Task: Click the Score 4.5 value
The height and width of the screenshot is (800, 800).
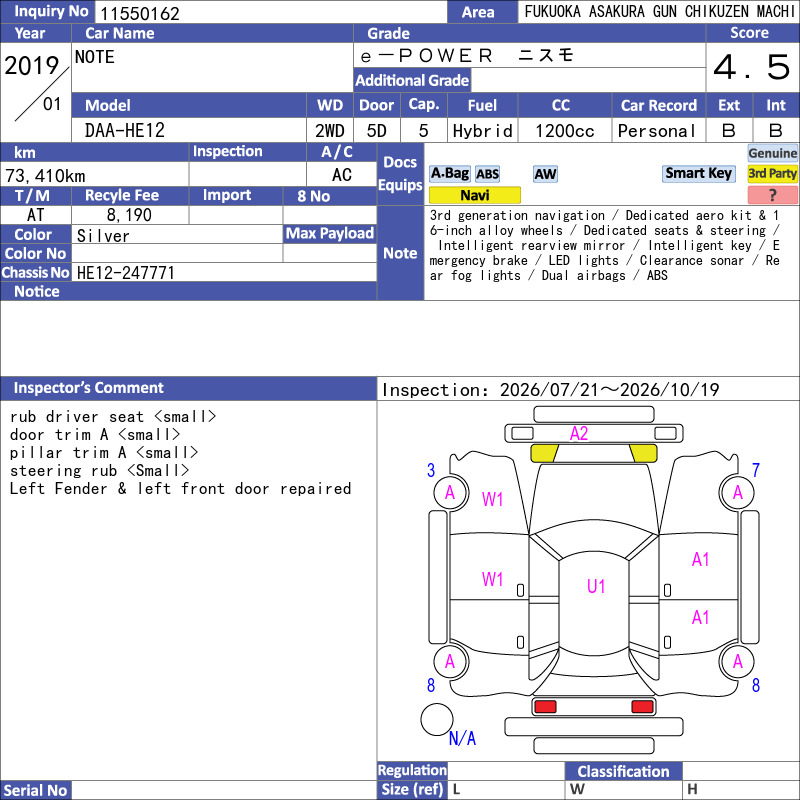Action: pyautogui.click(x=752, y=67)
